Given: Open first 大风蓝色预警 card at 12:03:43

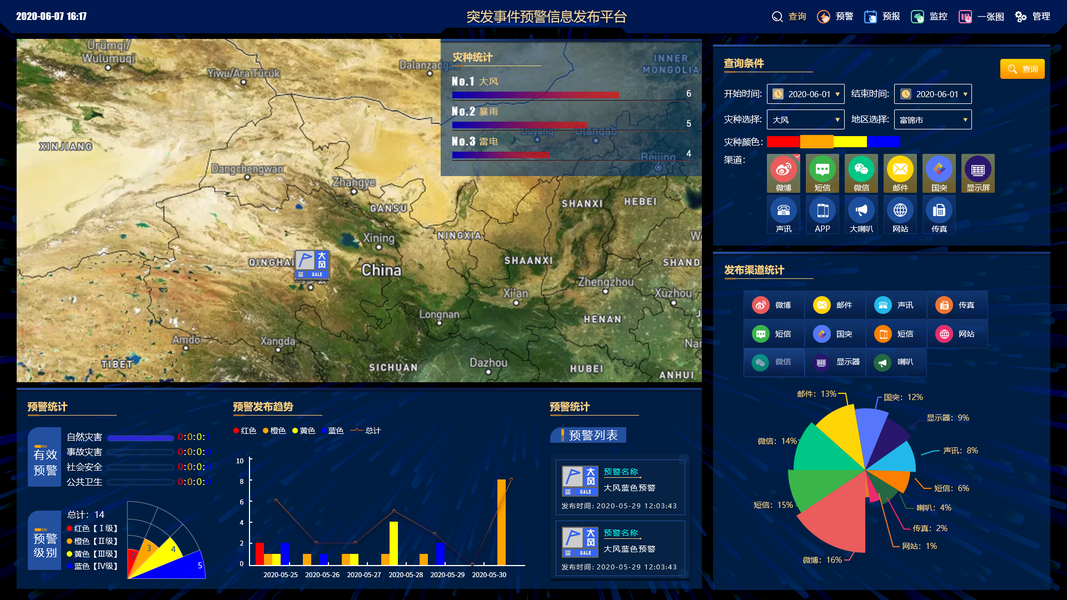Looking at the screenshot, I should pyautogui.click(x=620, y=487).
